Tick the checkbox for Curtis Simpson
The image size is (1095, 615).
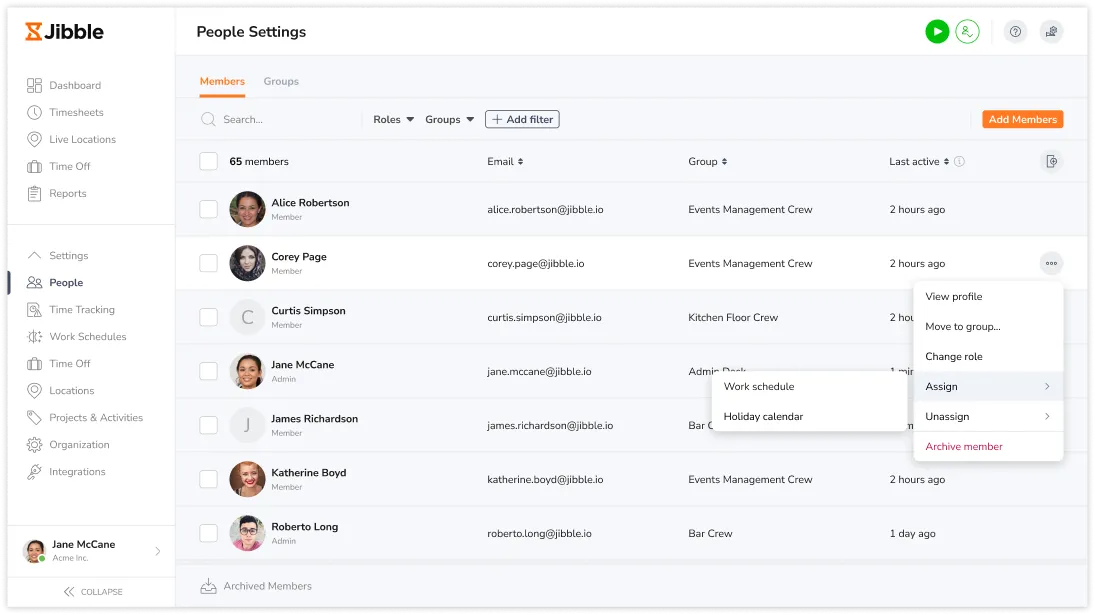[208, 318]
